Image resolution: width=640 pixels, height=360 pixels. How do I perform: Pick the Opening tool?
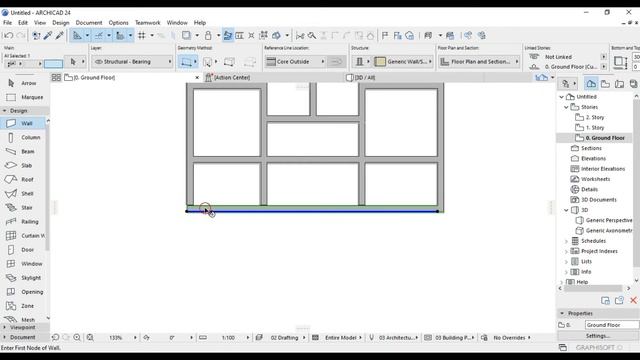[24, 292]
